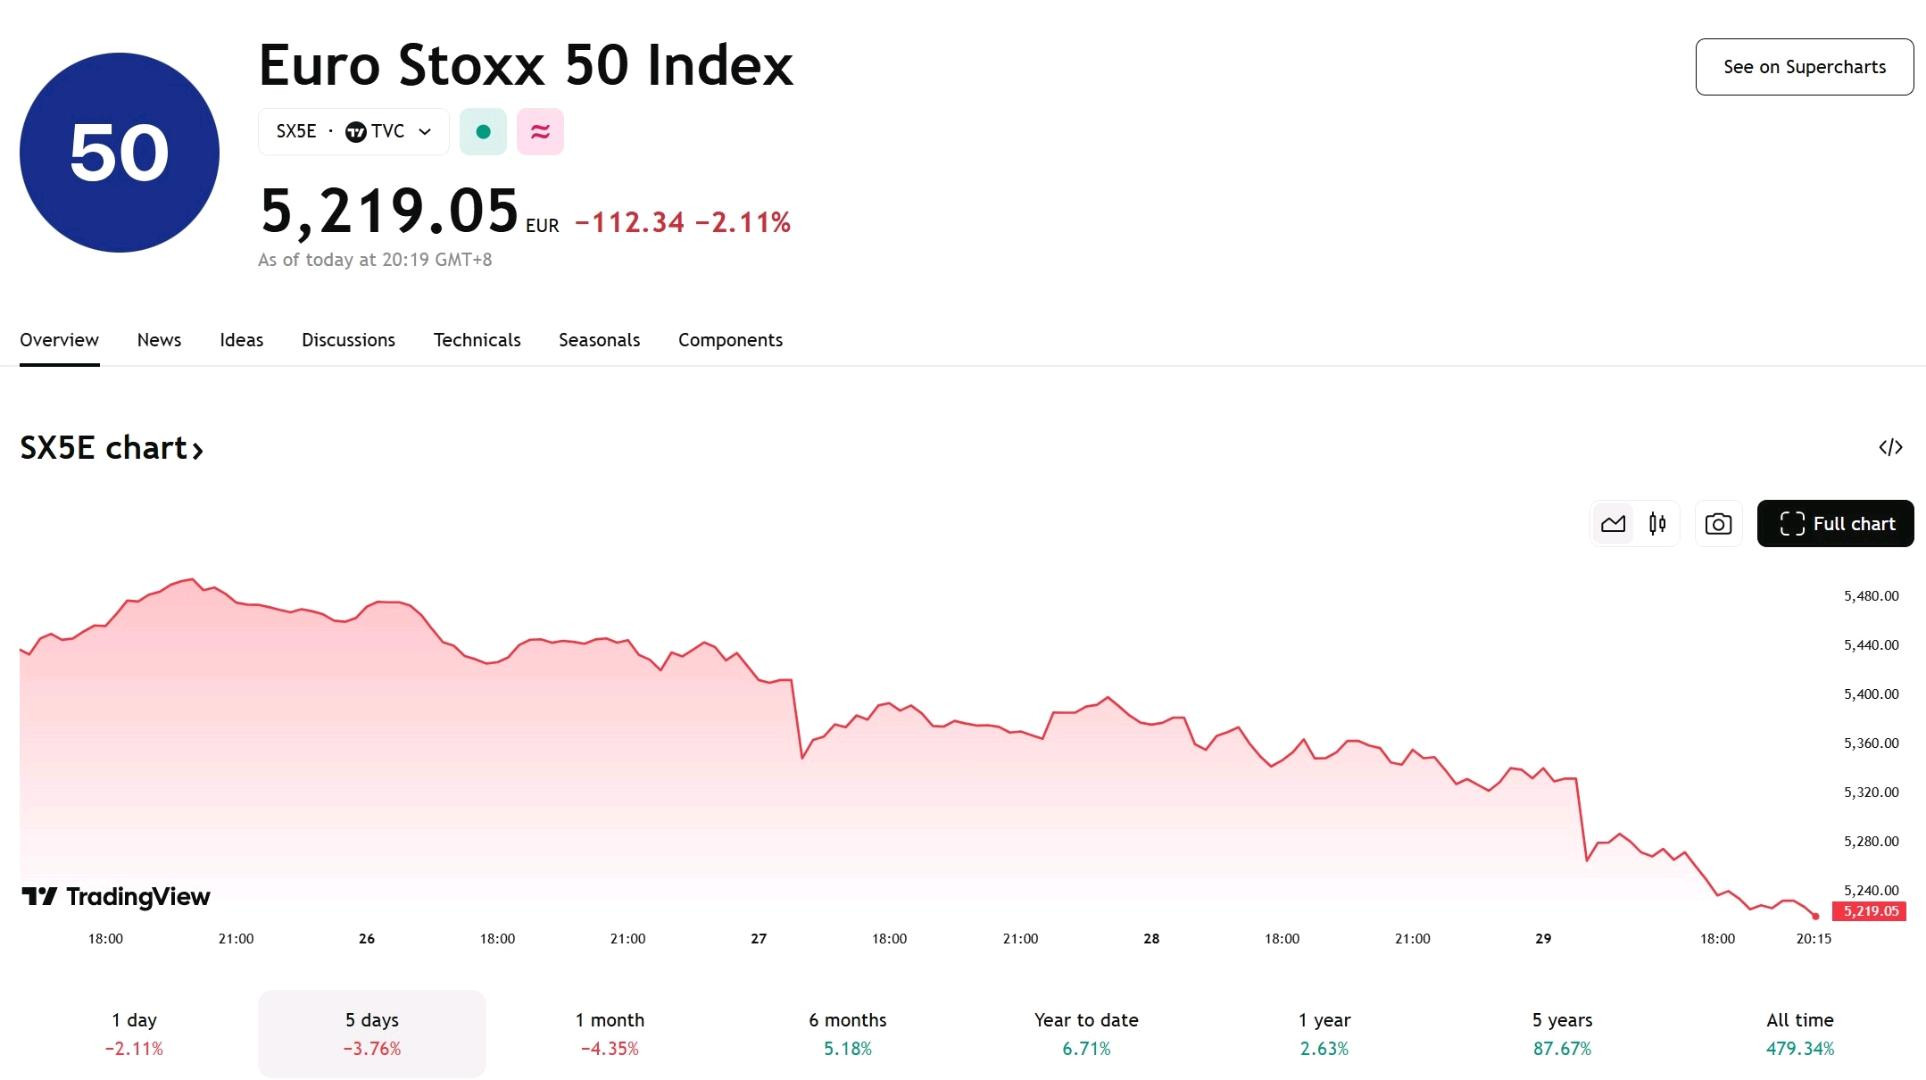
Task: Click See on Supercharts button
Action: [x=1804, y=67]
